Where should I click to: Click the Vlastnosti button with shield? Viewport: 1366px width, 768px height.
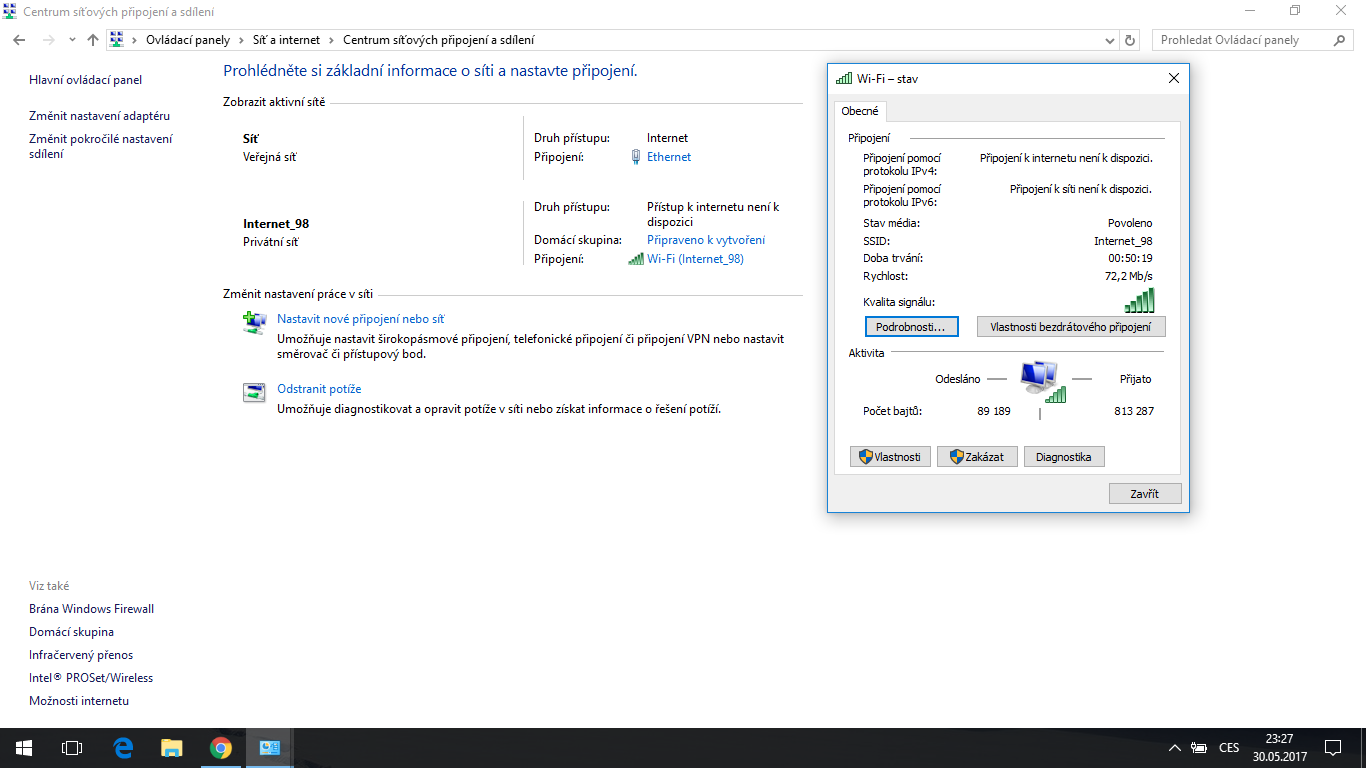click(890, 457)
